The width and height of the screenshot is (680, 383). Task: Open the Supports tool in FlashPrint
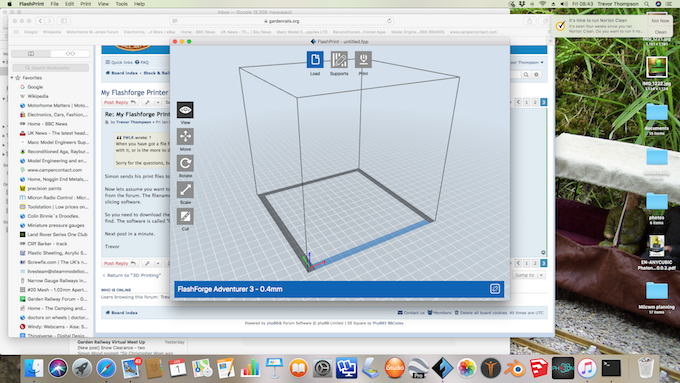click(x=339, y=60)
